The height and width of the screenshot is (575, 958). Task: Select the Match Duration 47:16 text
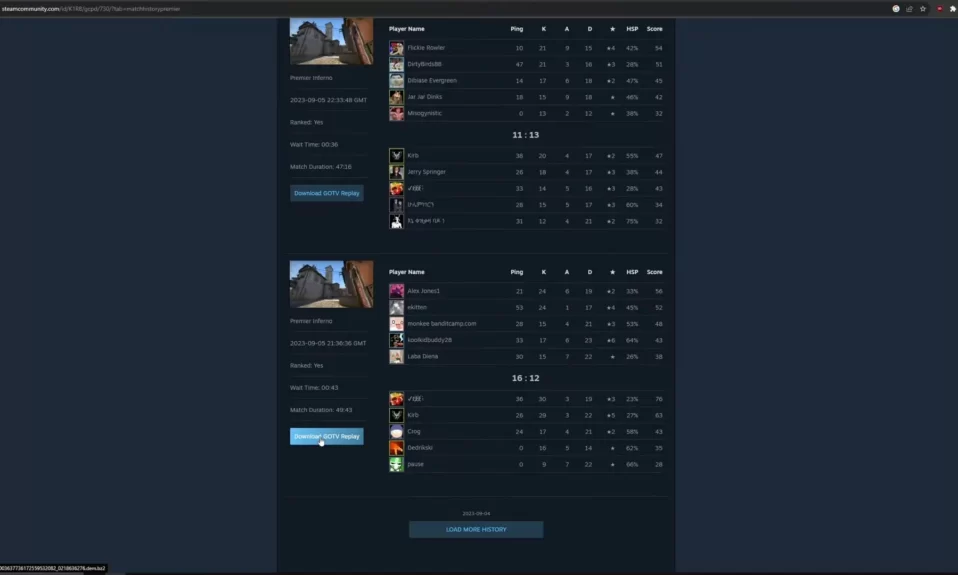pos(321,167)
